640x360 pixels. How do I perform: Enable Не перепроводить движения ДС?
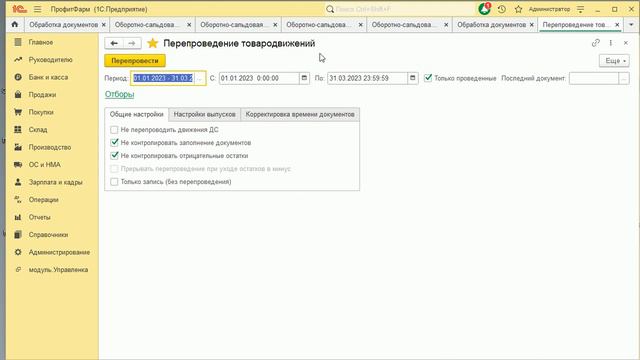(114, 130)
